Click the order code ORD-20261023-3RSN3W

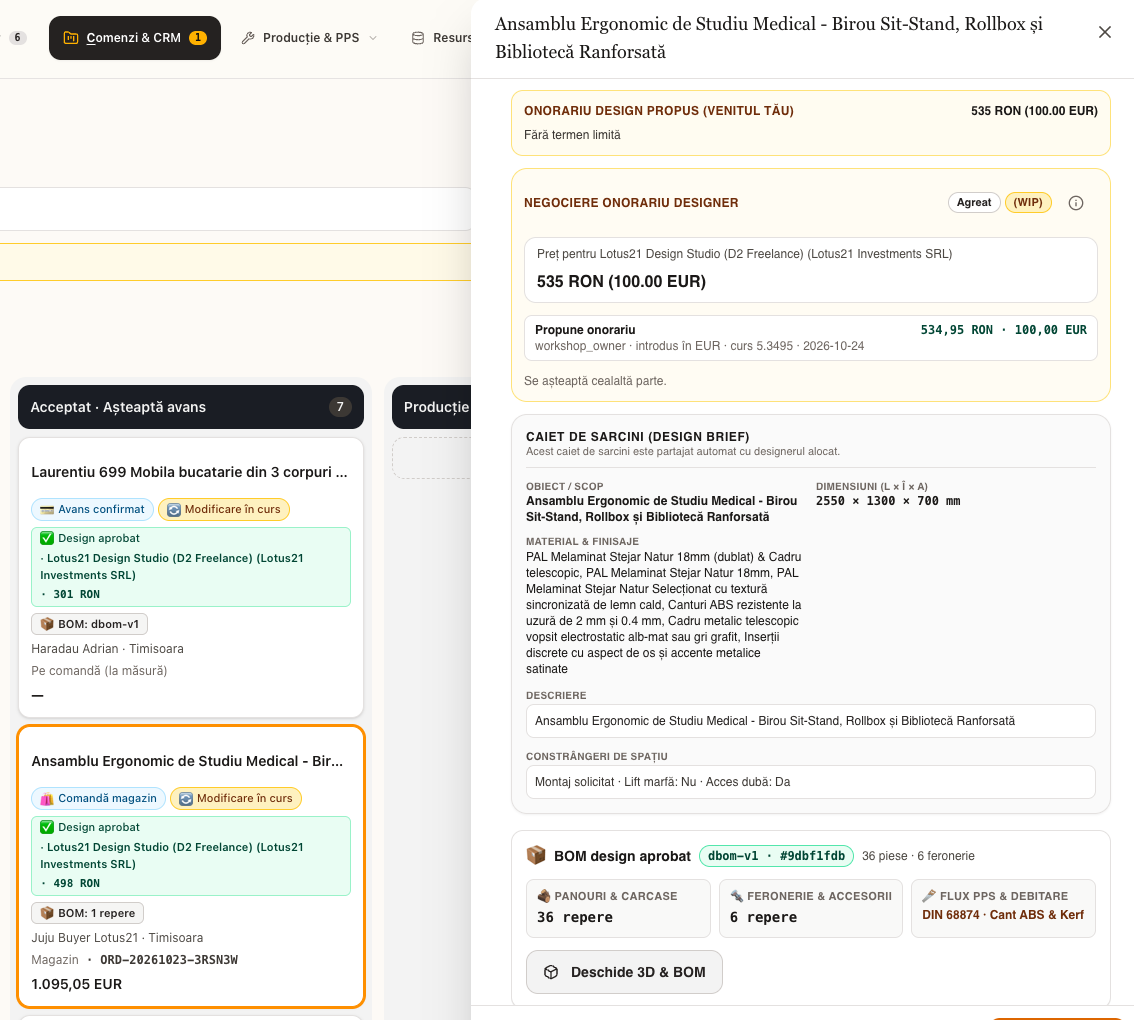tap(169, 960)
